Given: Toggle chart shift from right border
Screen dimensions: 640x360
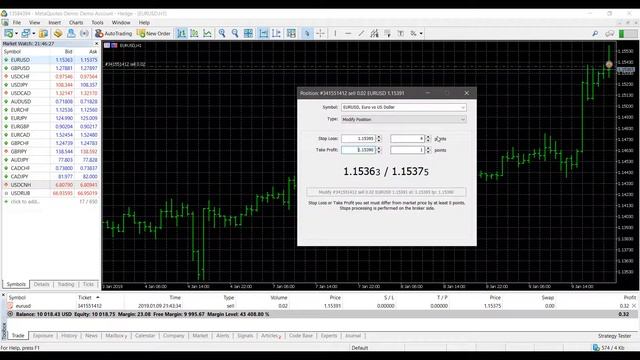Looking at the screenshot, I should coord(276,33).
